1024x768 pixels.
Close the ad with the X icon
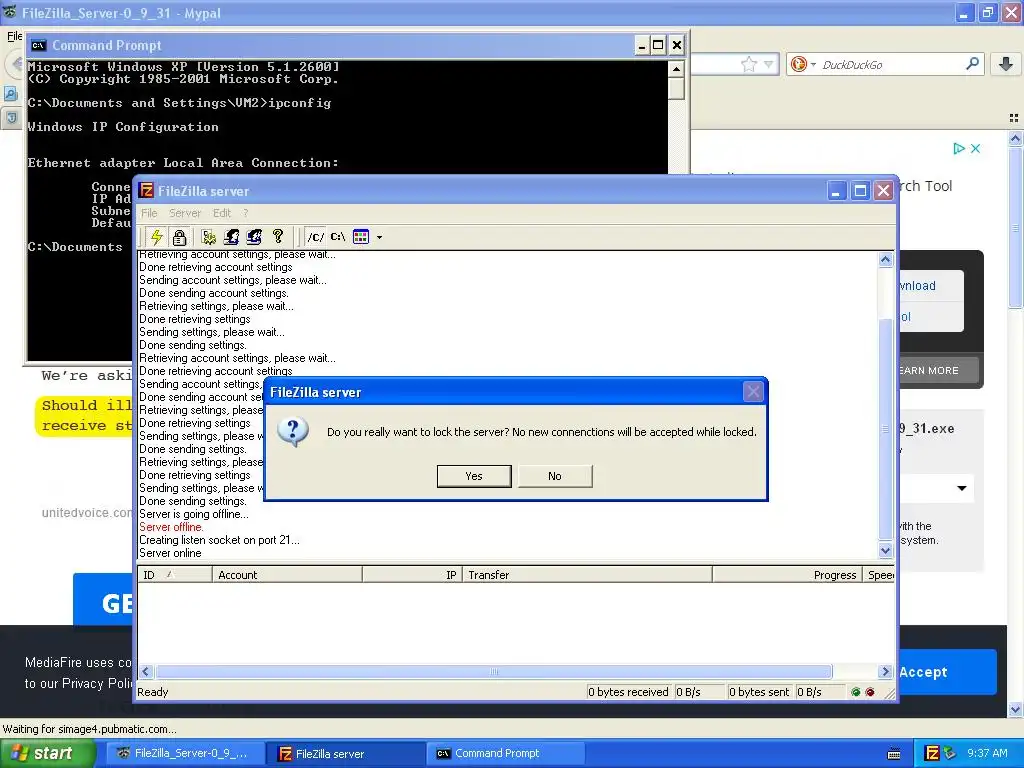click(975, 148)
